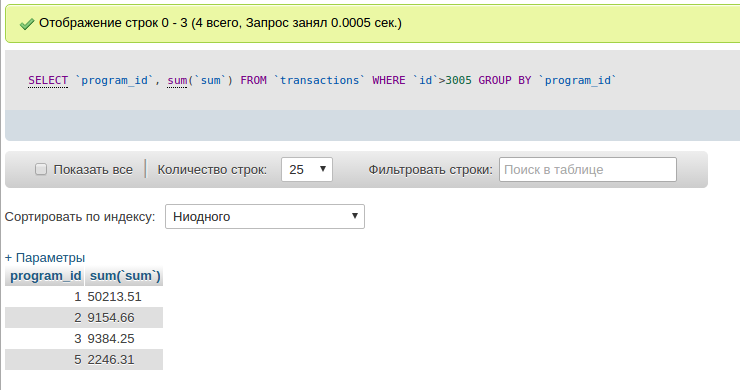Open the 'Сортировать по индексу' dropdown
The image size is (740, 390).
(x=265, y=217)
